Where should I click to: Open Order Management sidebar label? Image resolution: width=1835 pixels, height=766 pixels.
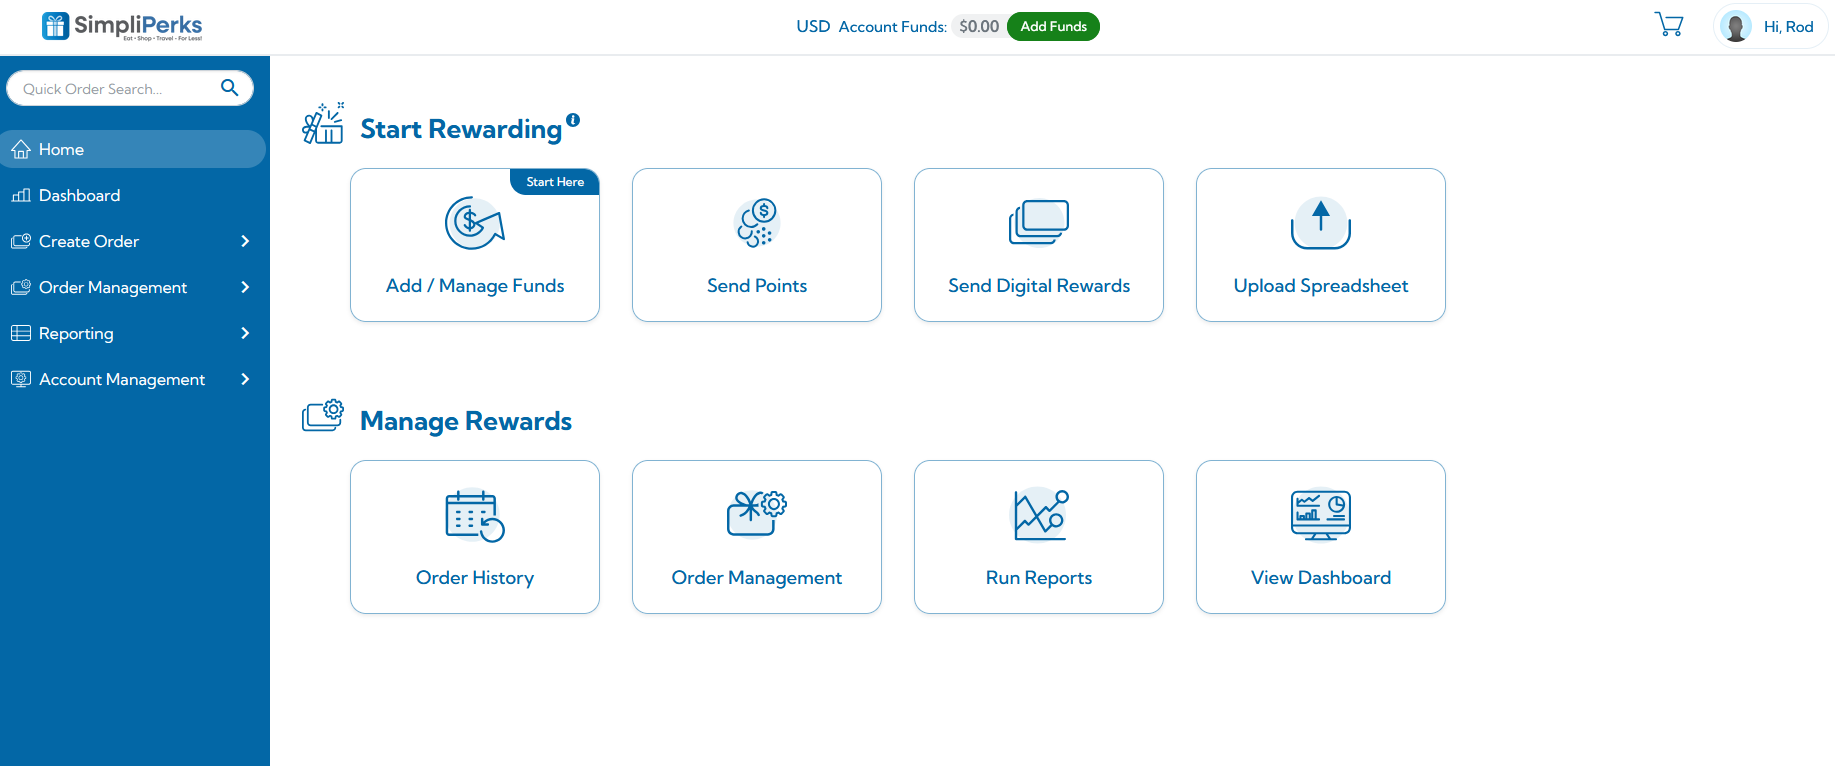click(113, 287)
